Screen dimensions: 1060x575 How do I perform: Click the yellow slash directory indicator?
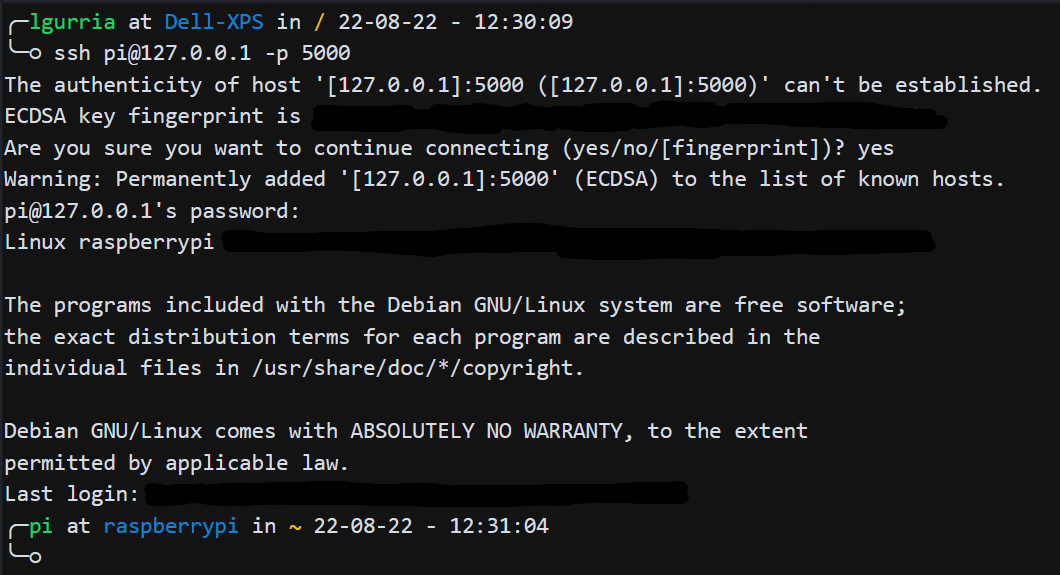click(x=319, y=22)
